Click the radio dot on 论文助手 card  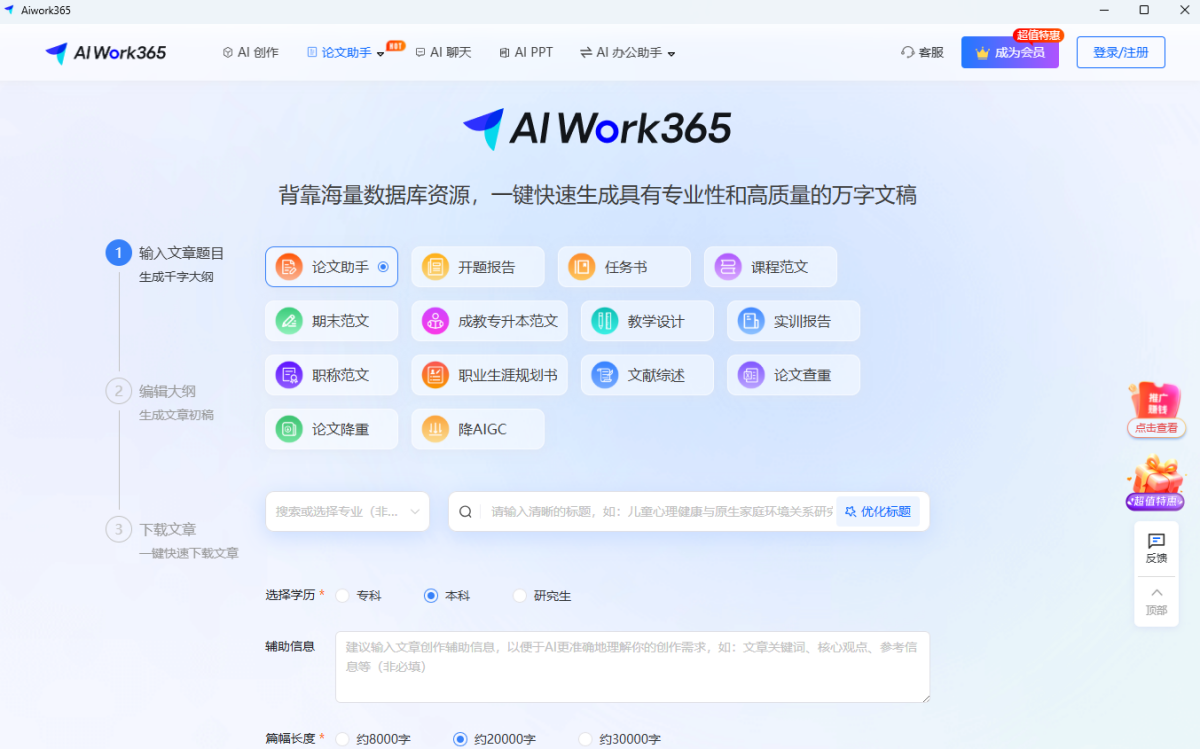pyautogui.click(x=383, y=267)
